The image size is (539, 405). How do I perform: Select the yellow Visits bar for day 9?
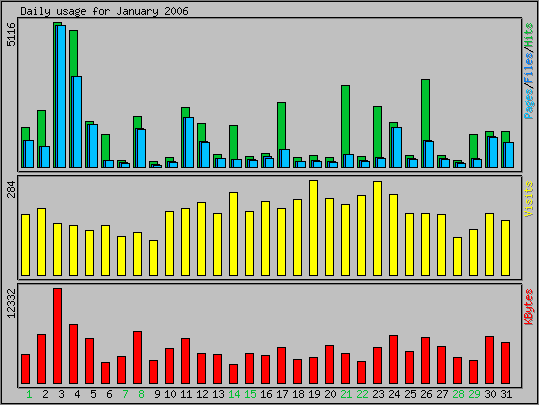(154, 258)
